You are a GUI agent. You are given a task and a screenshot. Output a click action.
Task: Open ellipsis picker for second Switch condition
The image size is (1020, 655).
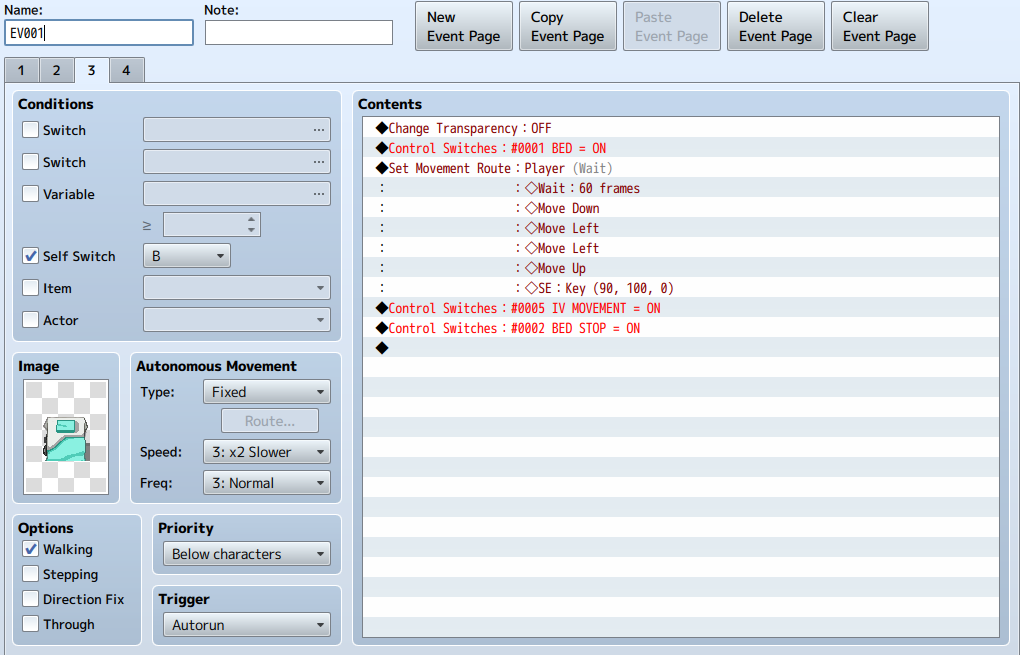click(x=319, y=162)
